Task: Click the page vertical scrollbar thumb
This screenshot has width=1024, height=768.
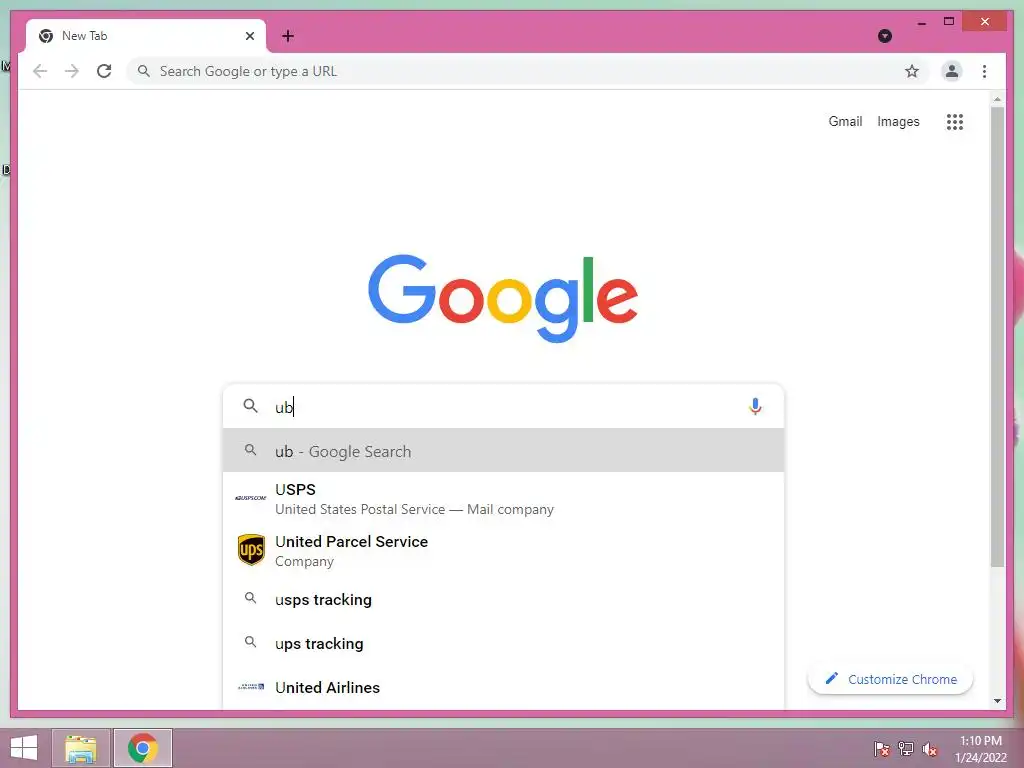Action: [997, 336]
